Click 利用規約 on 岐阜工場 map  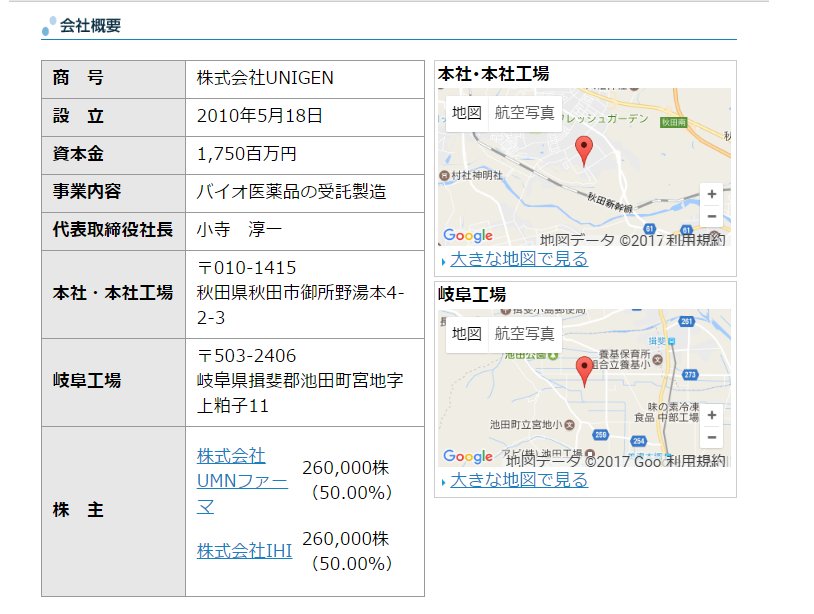[x=695, y=460]
